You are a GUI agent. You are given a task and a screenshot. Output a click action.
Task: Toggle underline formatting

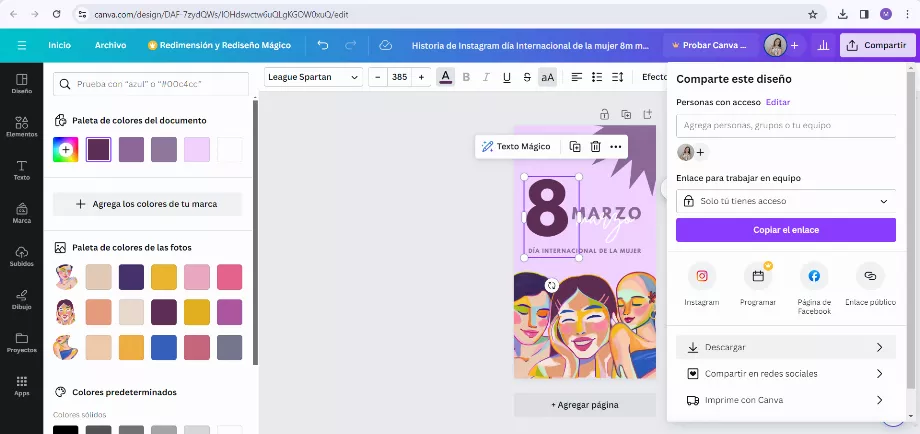(507, 77)
